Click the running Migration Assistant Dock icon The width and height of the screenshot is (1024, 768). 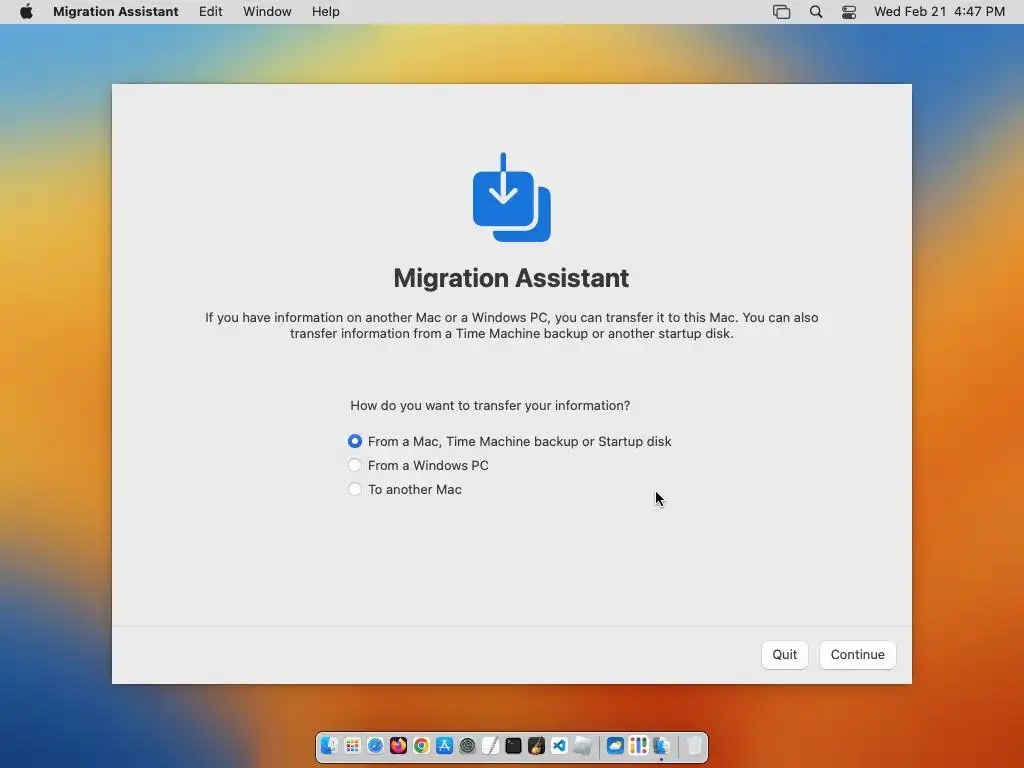click(661, 746)
